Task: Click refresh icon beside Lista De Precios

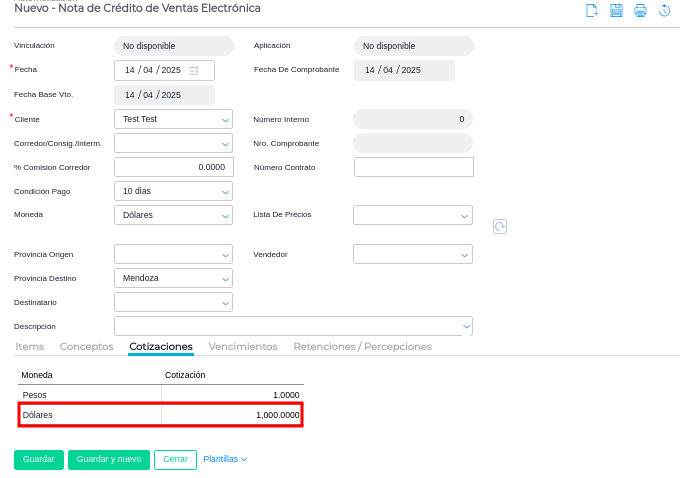Action: click(500, 227)
